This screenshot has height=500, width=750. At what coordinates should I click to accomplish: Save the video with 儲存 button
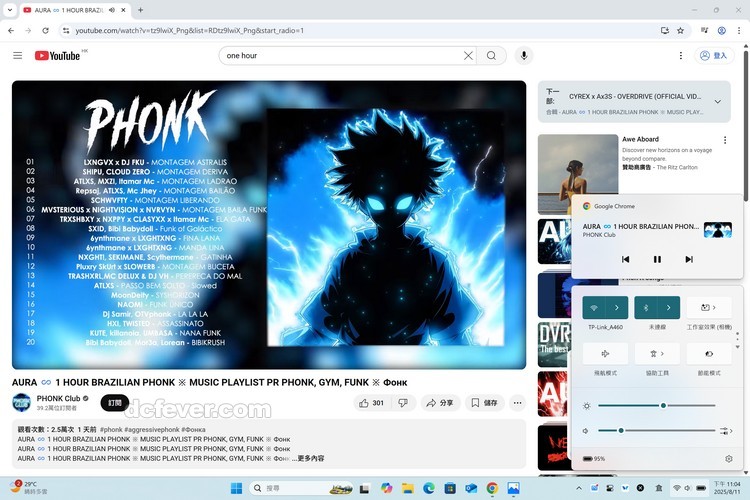(484, 403)
